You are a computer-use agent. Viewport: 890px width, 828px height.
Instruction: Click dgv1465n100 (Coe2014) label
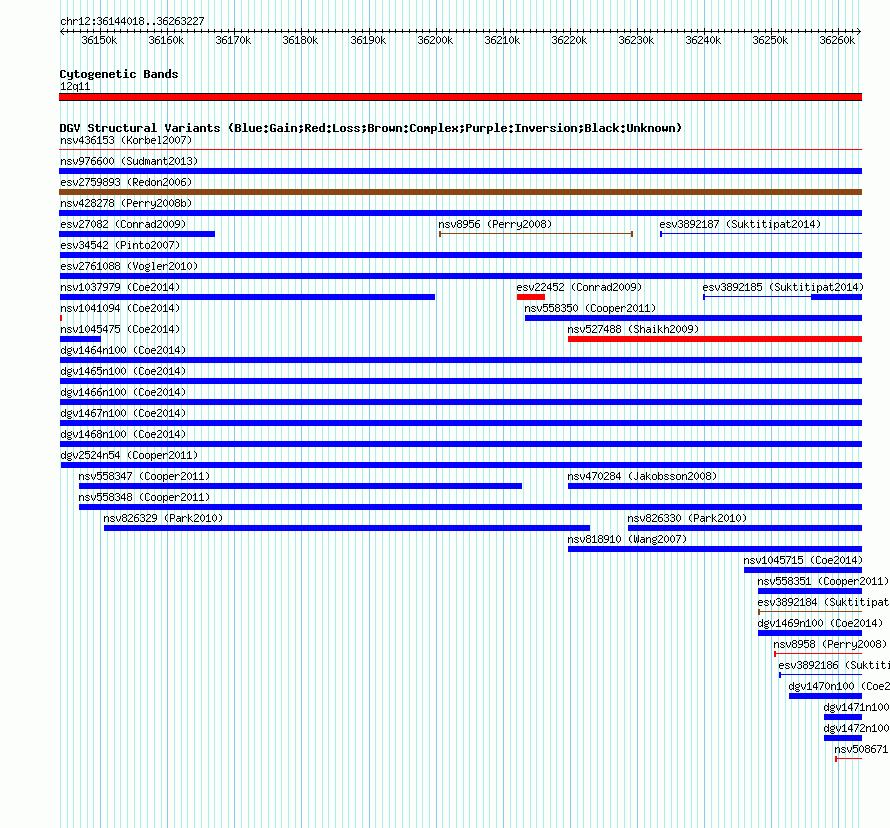click(x=123, y=371)
